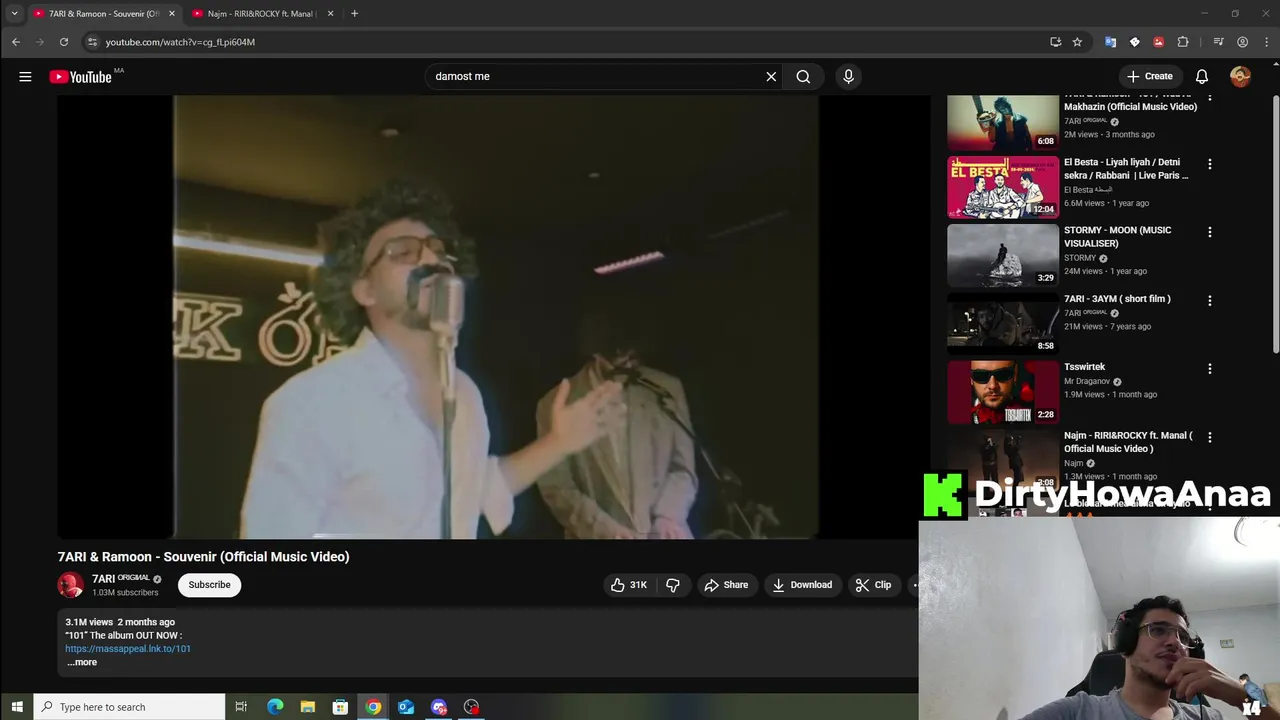Subscribe to the 7ARI channel
This screenshot has width=1280, height=720.
click(209, 585)
